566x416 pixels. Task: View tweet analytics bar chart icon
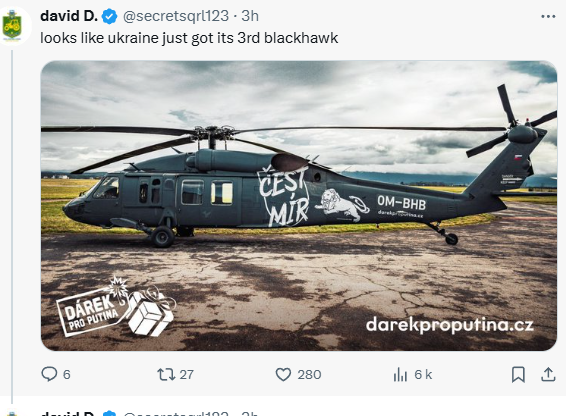coord(400,374)
